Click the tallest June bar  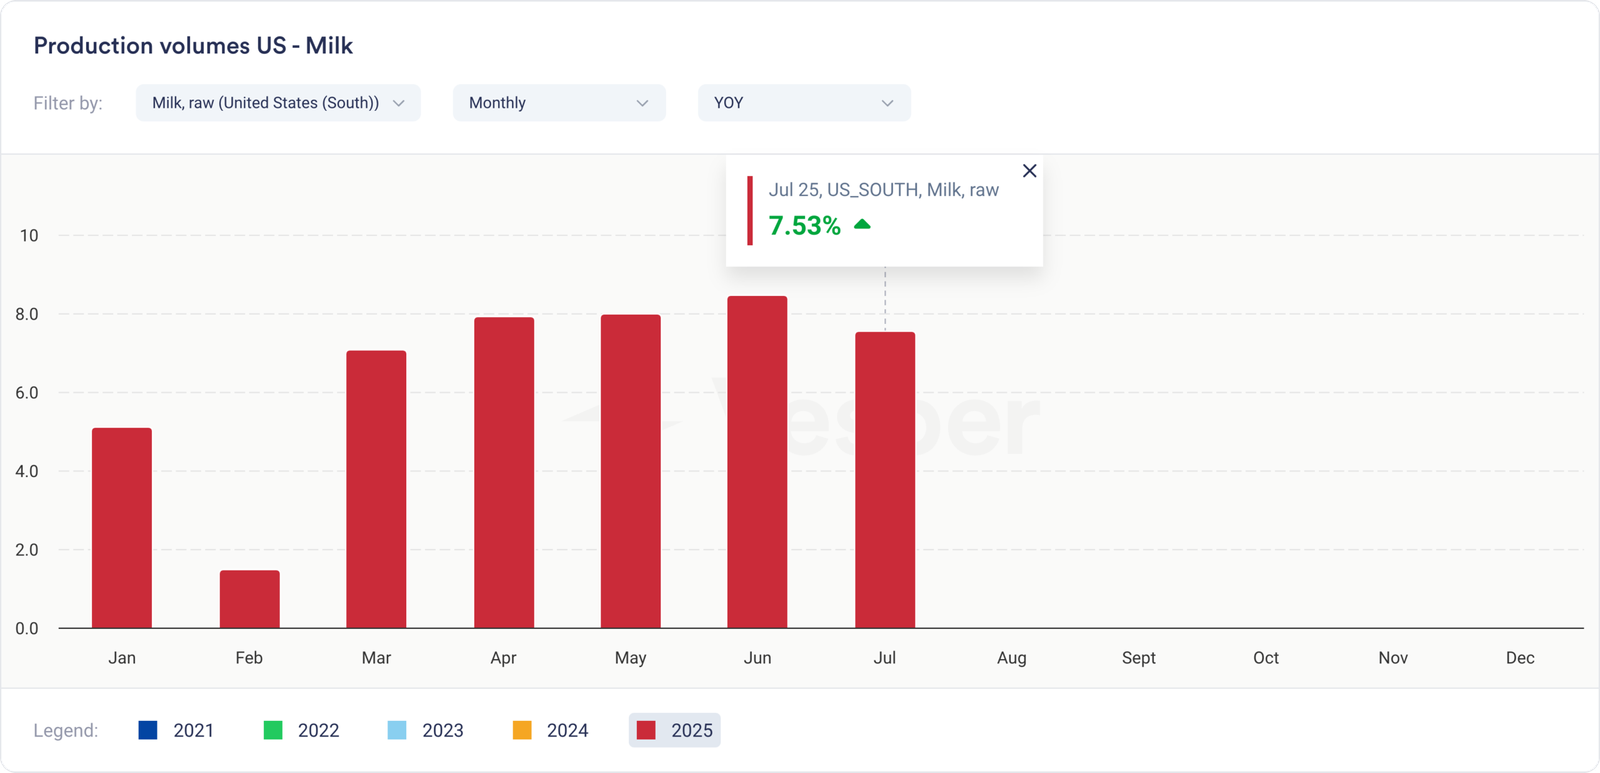(757, 462)
